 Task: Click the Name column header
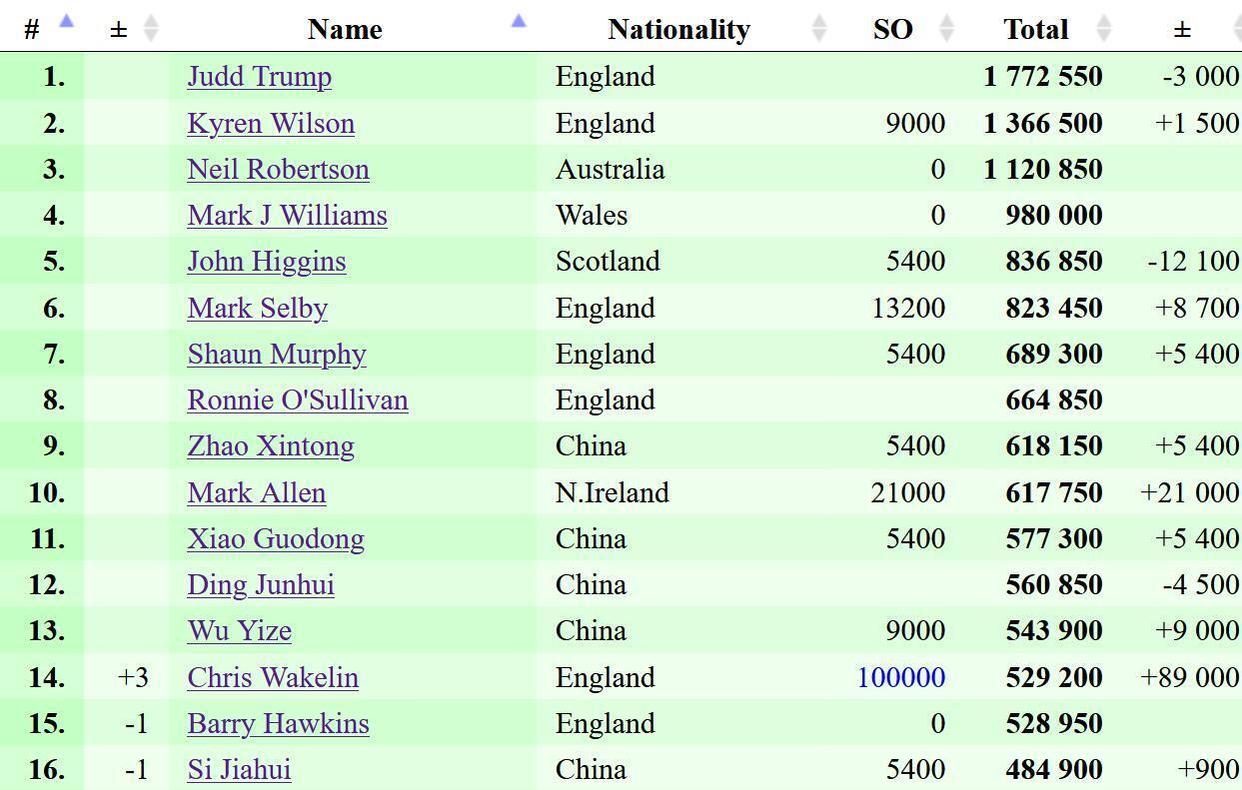click(345, 30)
